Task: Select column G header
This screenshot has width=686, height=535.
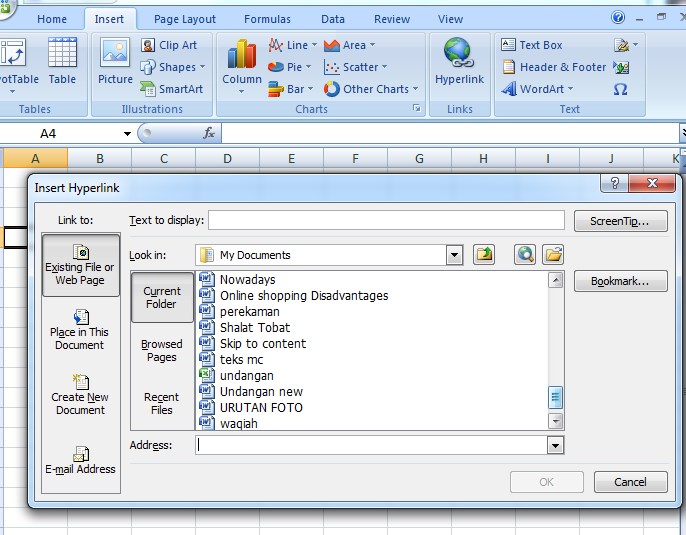Action: pos(419,158)
